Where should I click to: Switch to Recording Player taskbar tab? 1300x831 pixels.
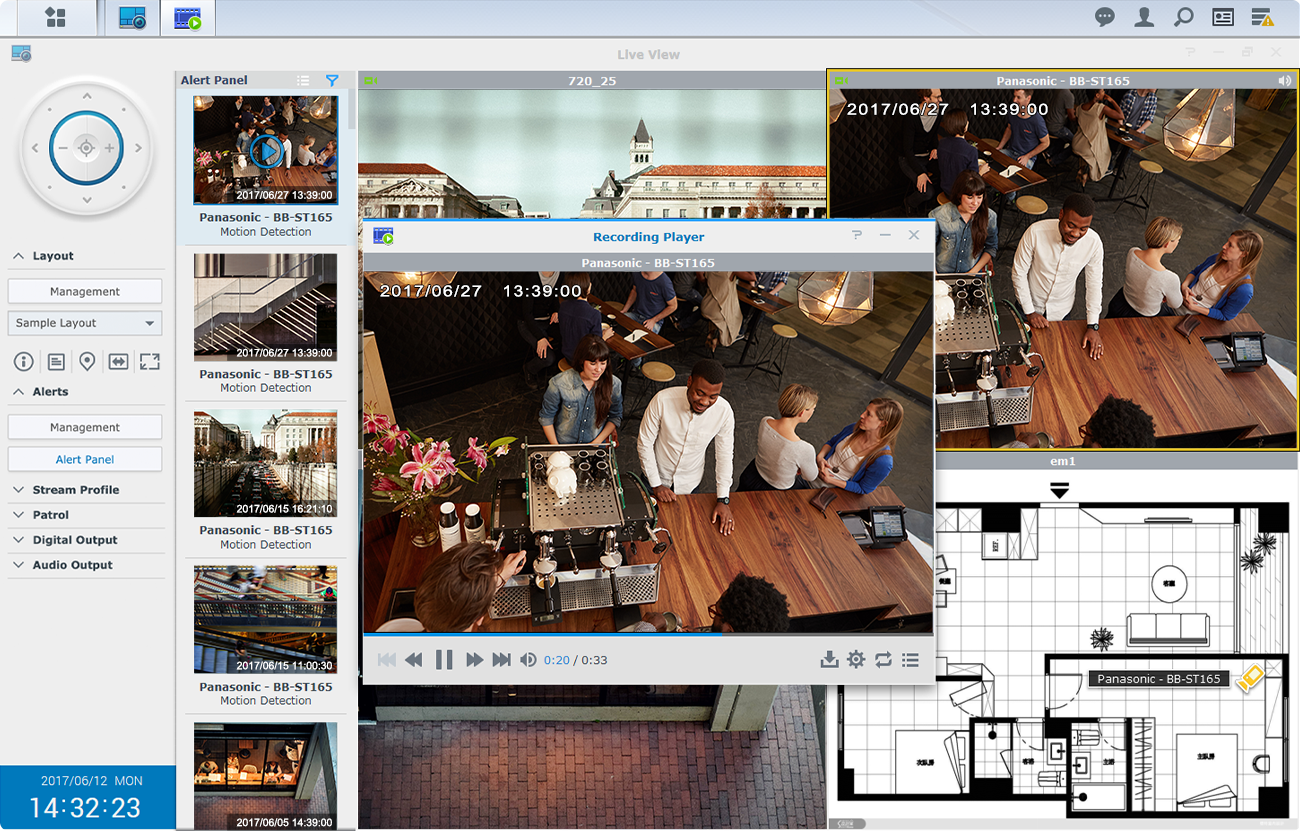tap(187, 18)
